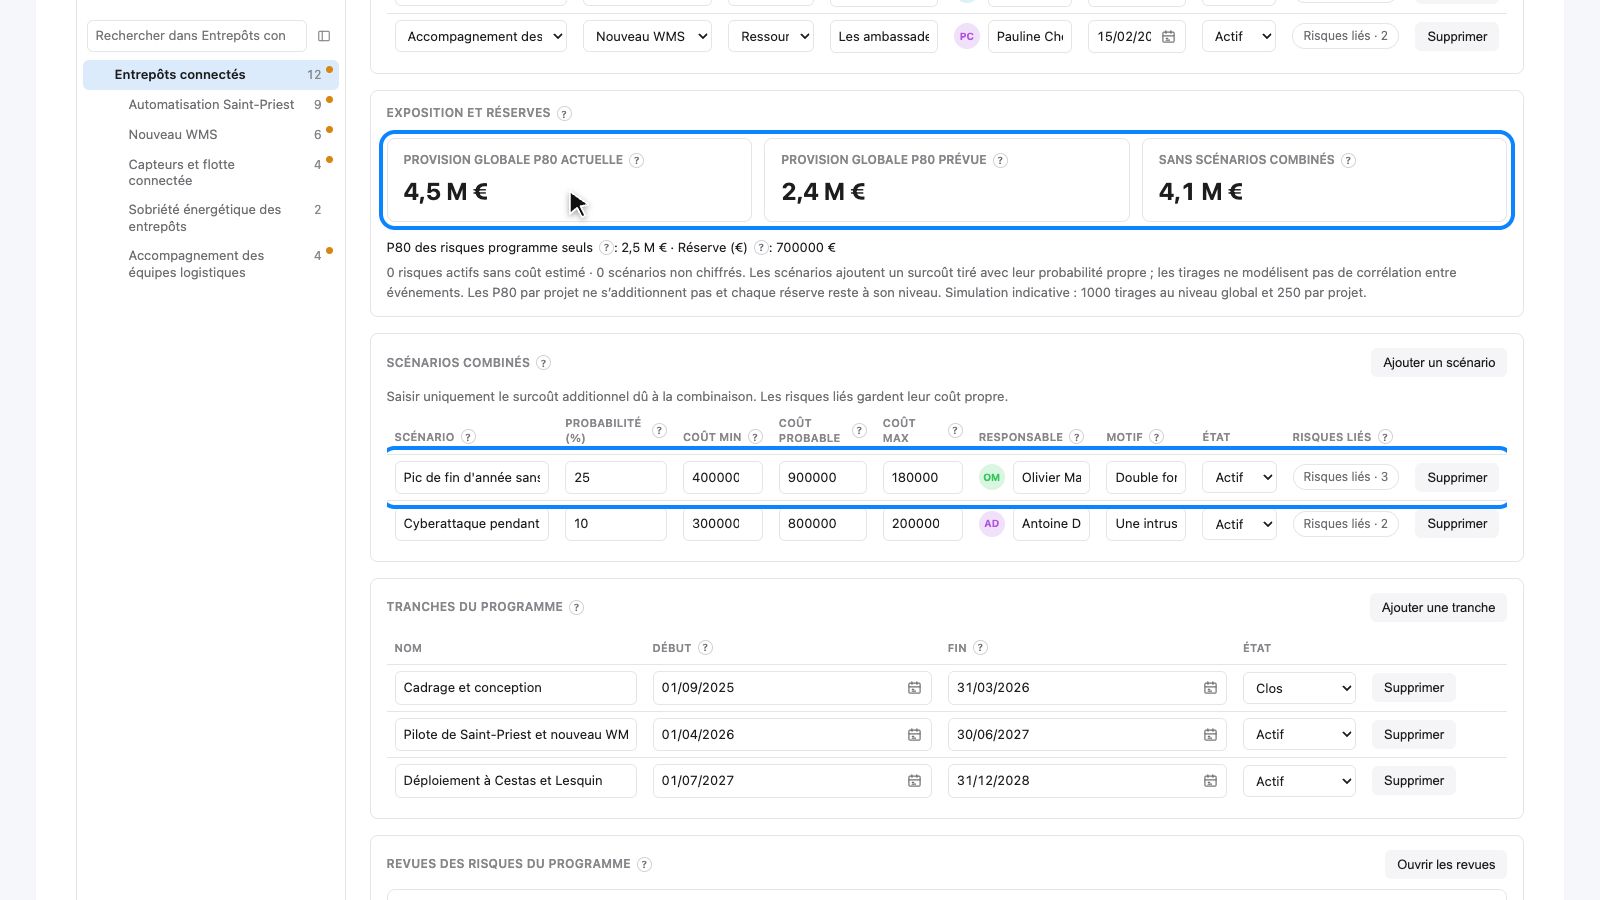Delete the Pilote de Saint-Priest tranche
The width and height of the screenshot is (1600, 900).
click(x=1414, y=735)
